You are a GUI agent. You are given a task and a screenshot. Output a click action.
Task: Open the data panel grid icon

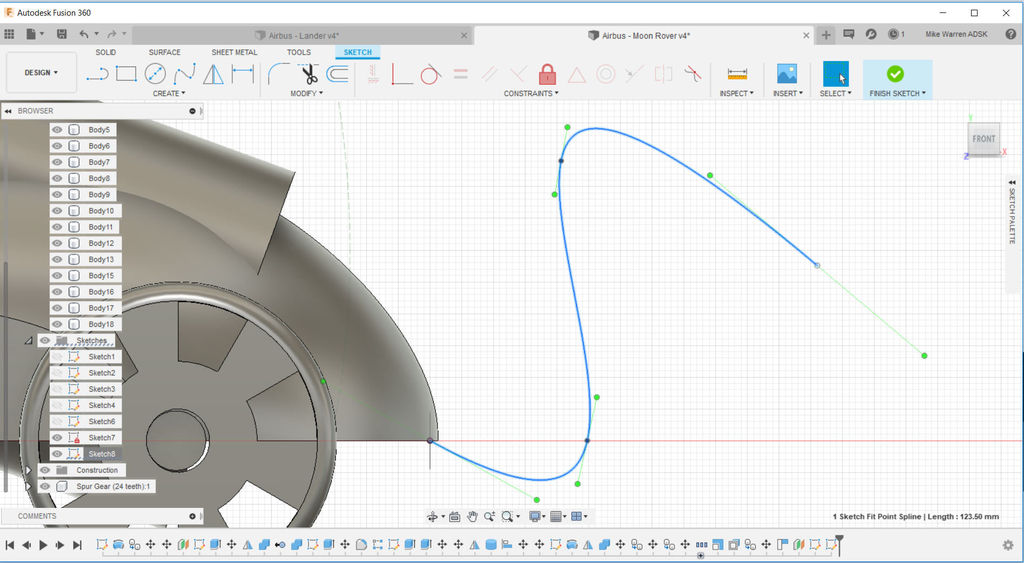pos(9,34)
